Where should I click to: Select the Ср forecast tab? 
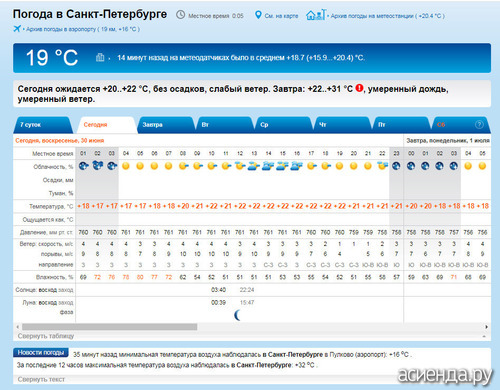click(284, 125)
